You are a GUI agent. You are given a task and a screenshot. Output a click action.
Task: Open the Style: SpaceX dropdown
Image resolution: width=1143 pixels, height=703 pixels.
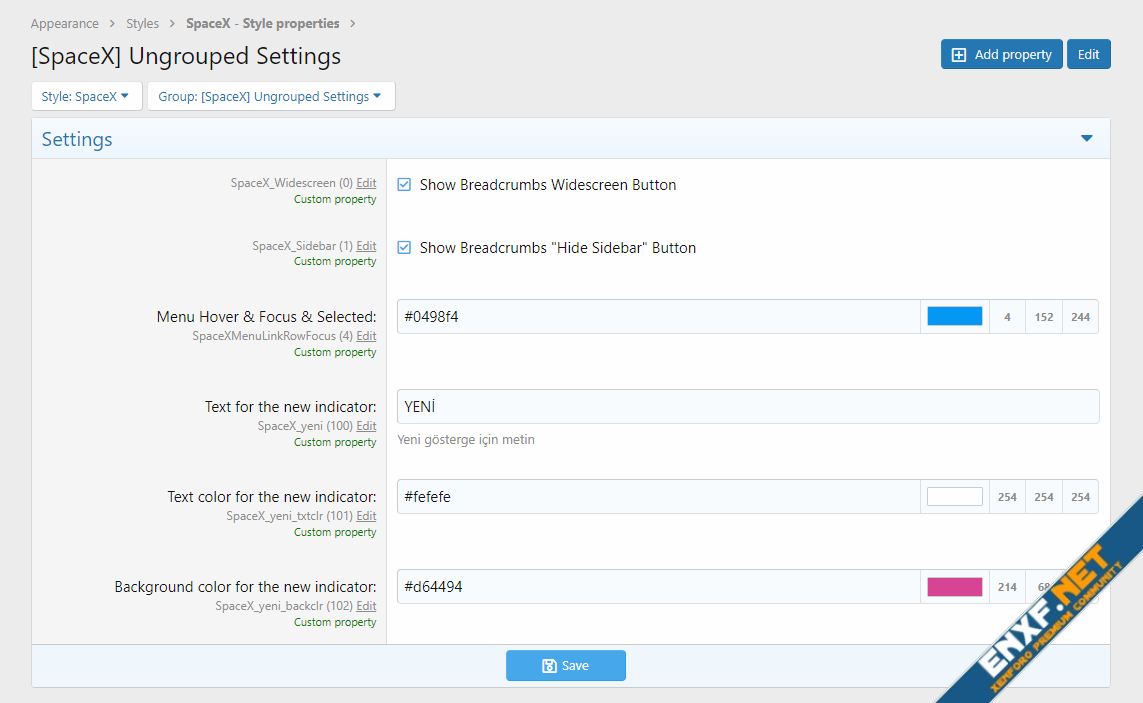[x=86, y=97]
